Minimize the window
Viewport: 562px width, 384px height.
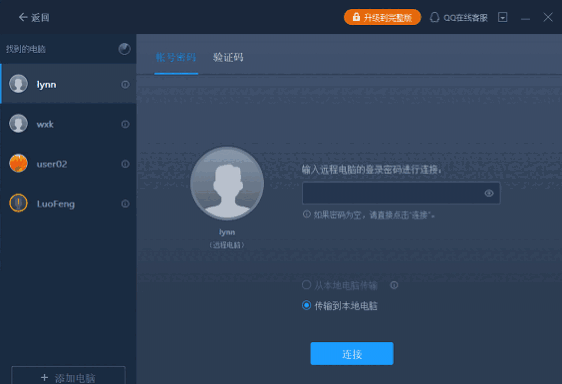point(525,18)
